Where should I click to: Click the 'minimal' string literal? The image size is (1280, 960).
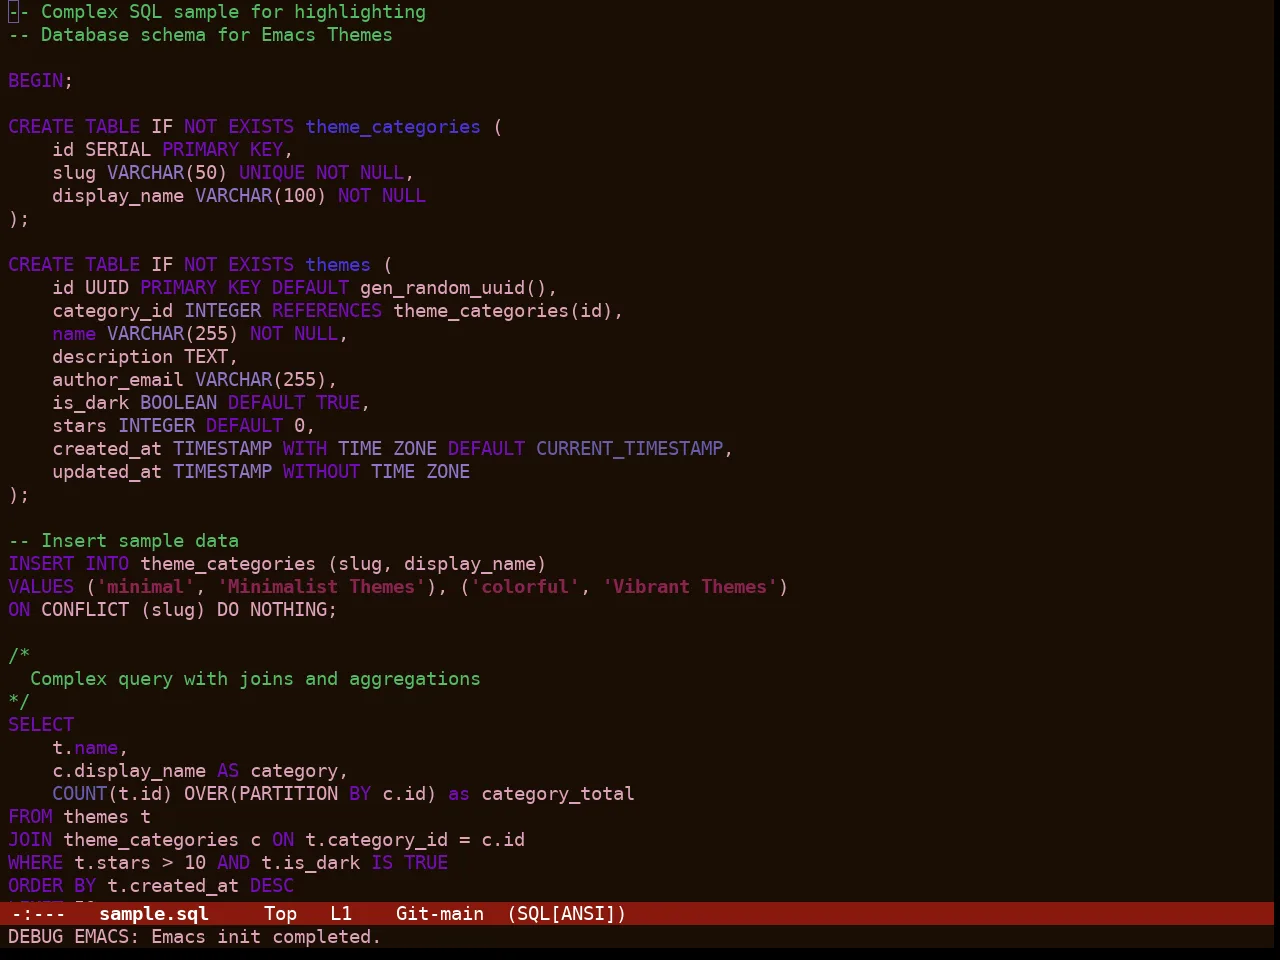(x=145, y=586)
